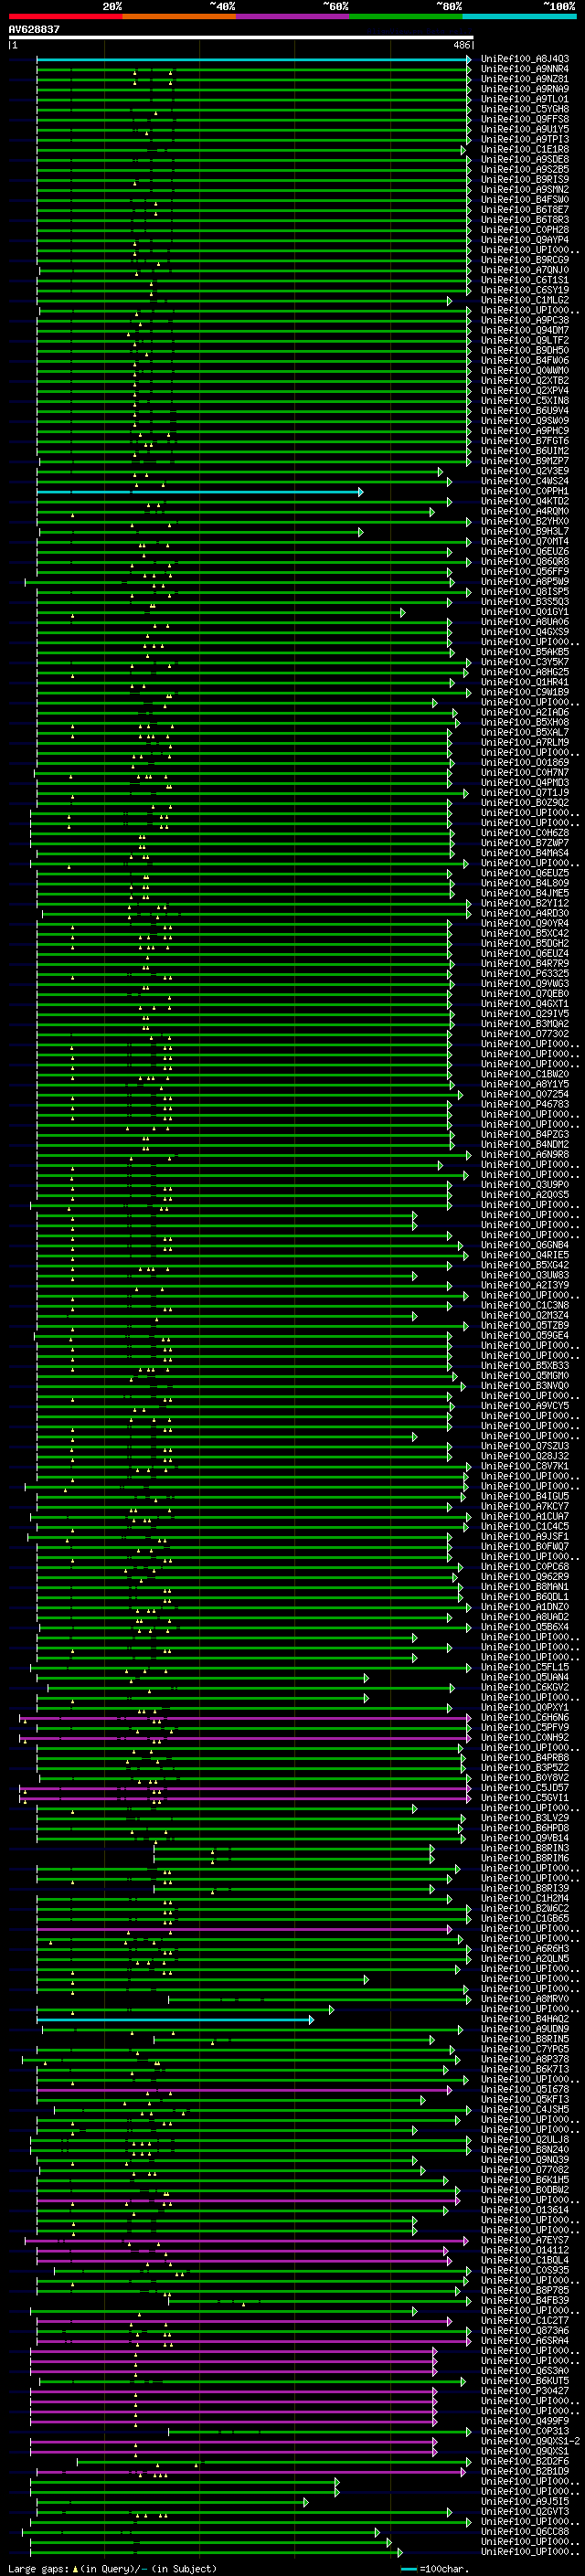The height and width of the screenshot is (2576, 585).
Task: Click hit label UniRef100_O77302
Action: point(525,1034)
